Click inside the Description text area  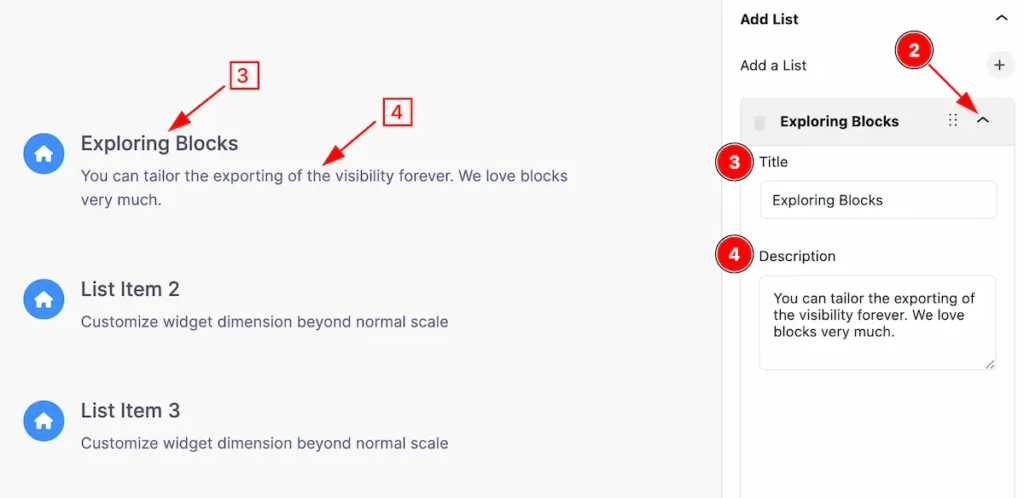[877, 322]
